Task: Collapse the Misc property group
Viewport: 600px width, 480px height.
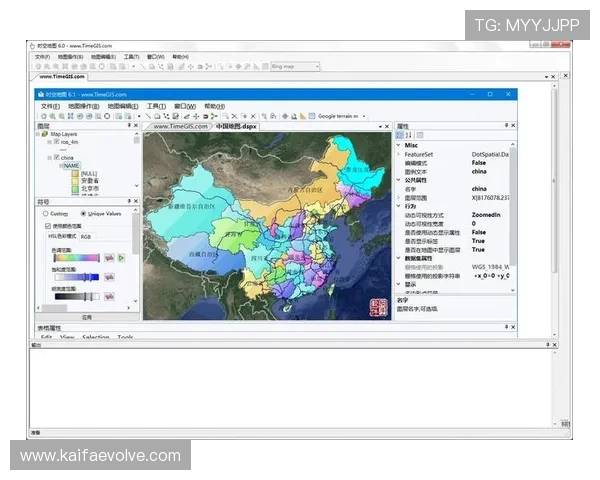Action: tap(398, 145)
